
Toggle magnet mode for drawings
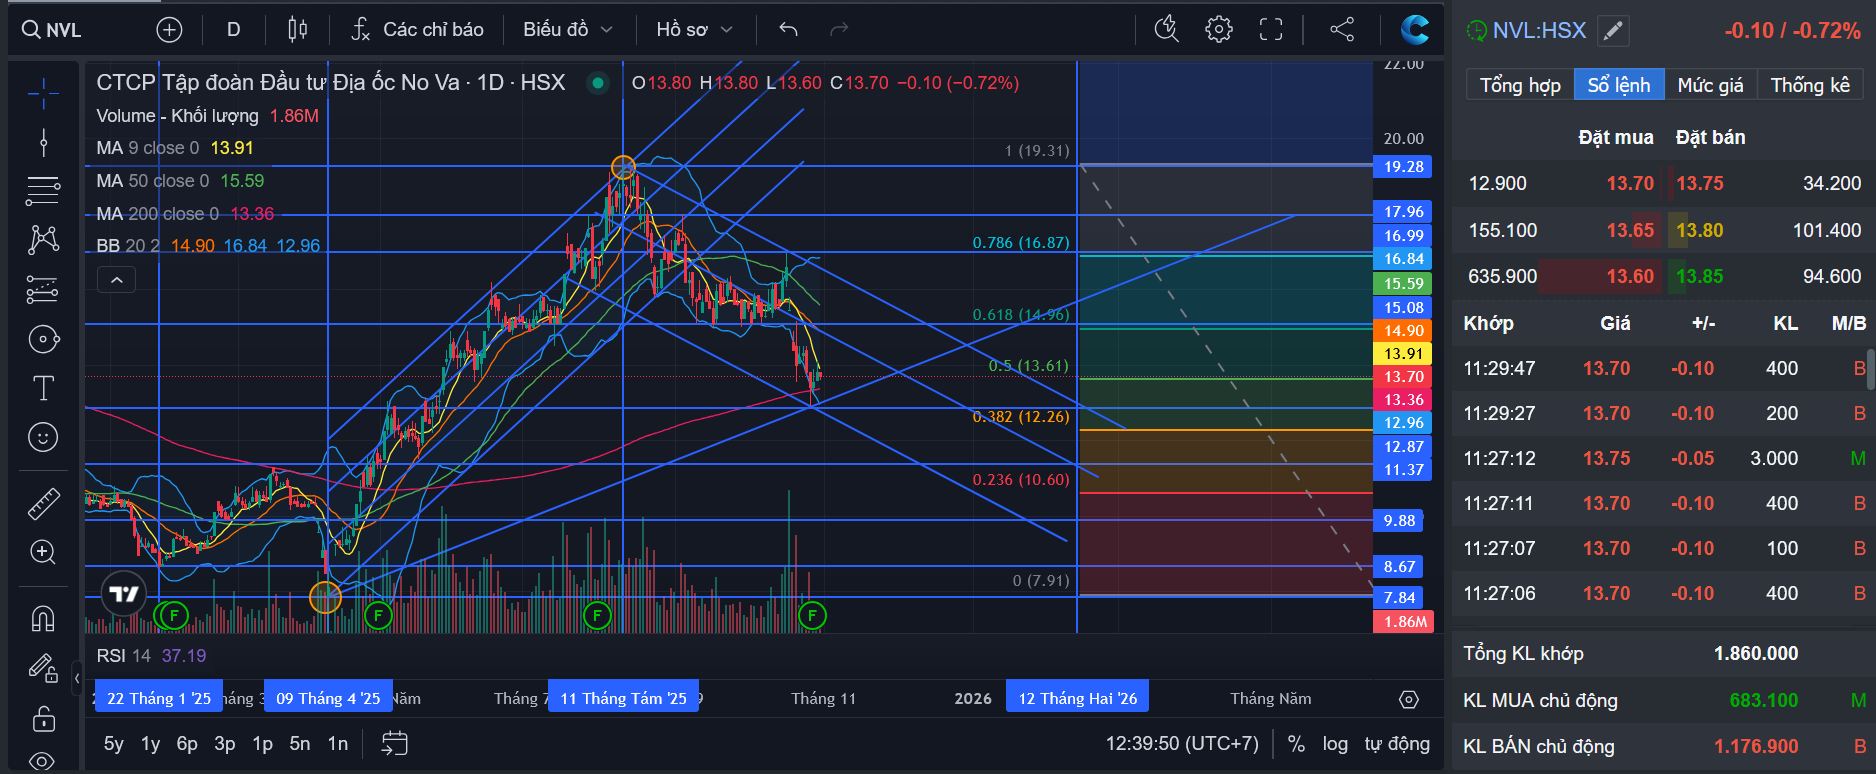(x=43, y=619)
